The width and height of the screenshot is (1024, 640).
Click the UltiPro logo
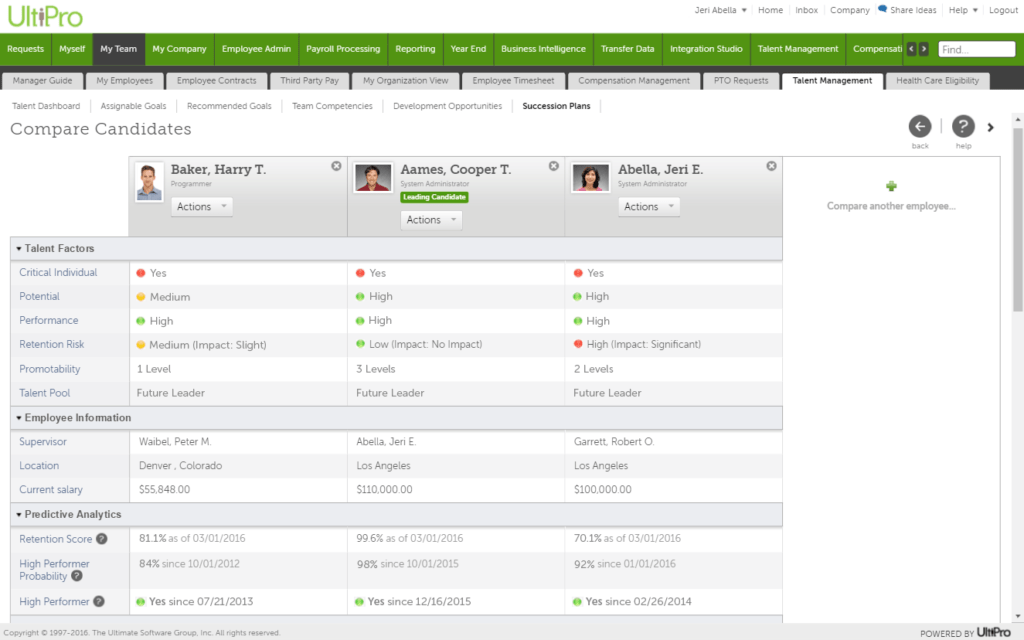[45, 16]
